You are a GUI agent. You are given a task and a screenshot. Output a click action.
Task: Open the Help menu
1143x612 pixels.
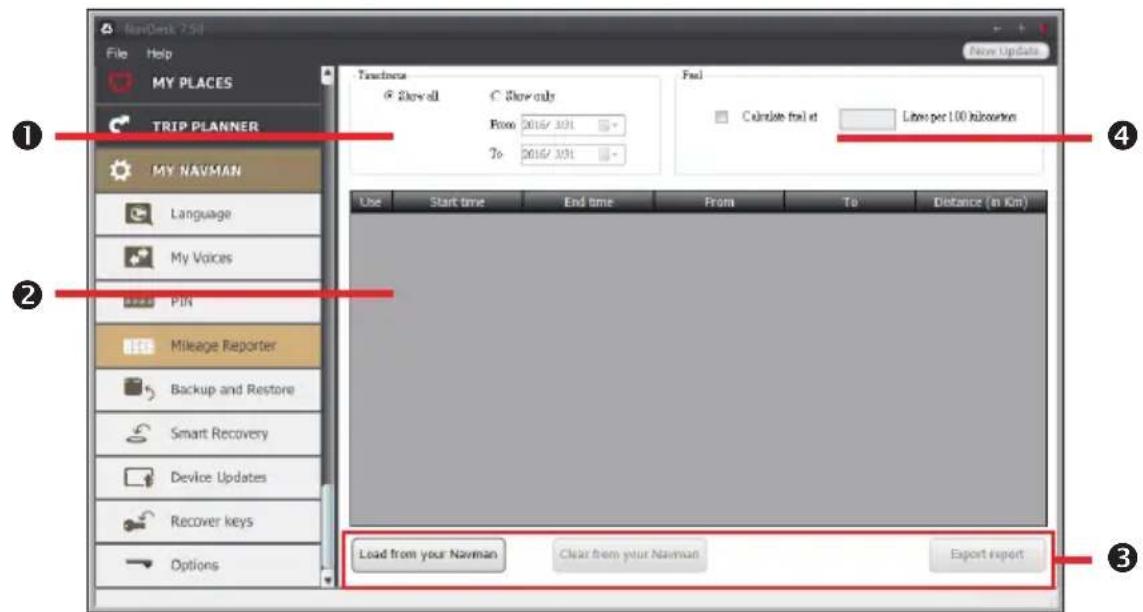point(159,53)
